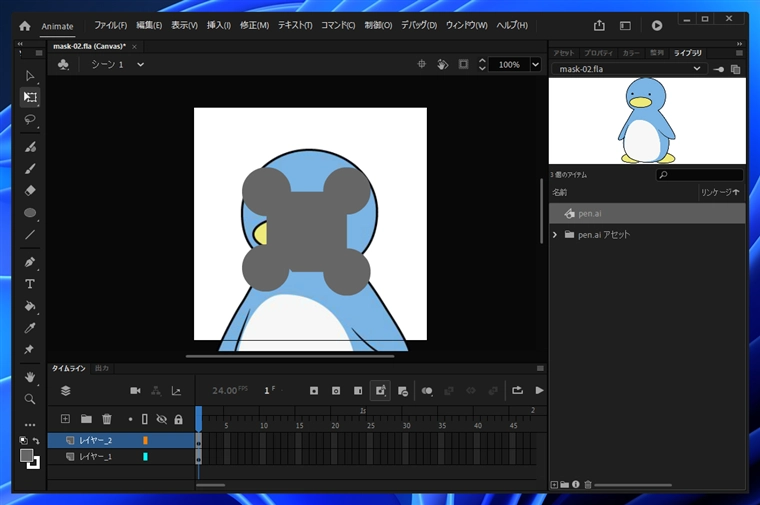Click the rotation tool icon in stage bar
The image size is (760, 505).
(442, 64)
